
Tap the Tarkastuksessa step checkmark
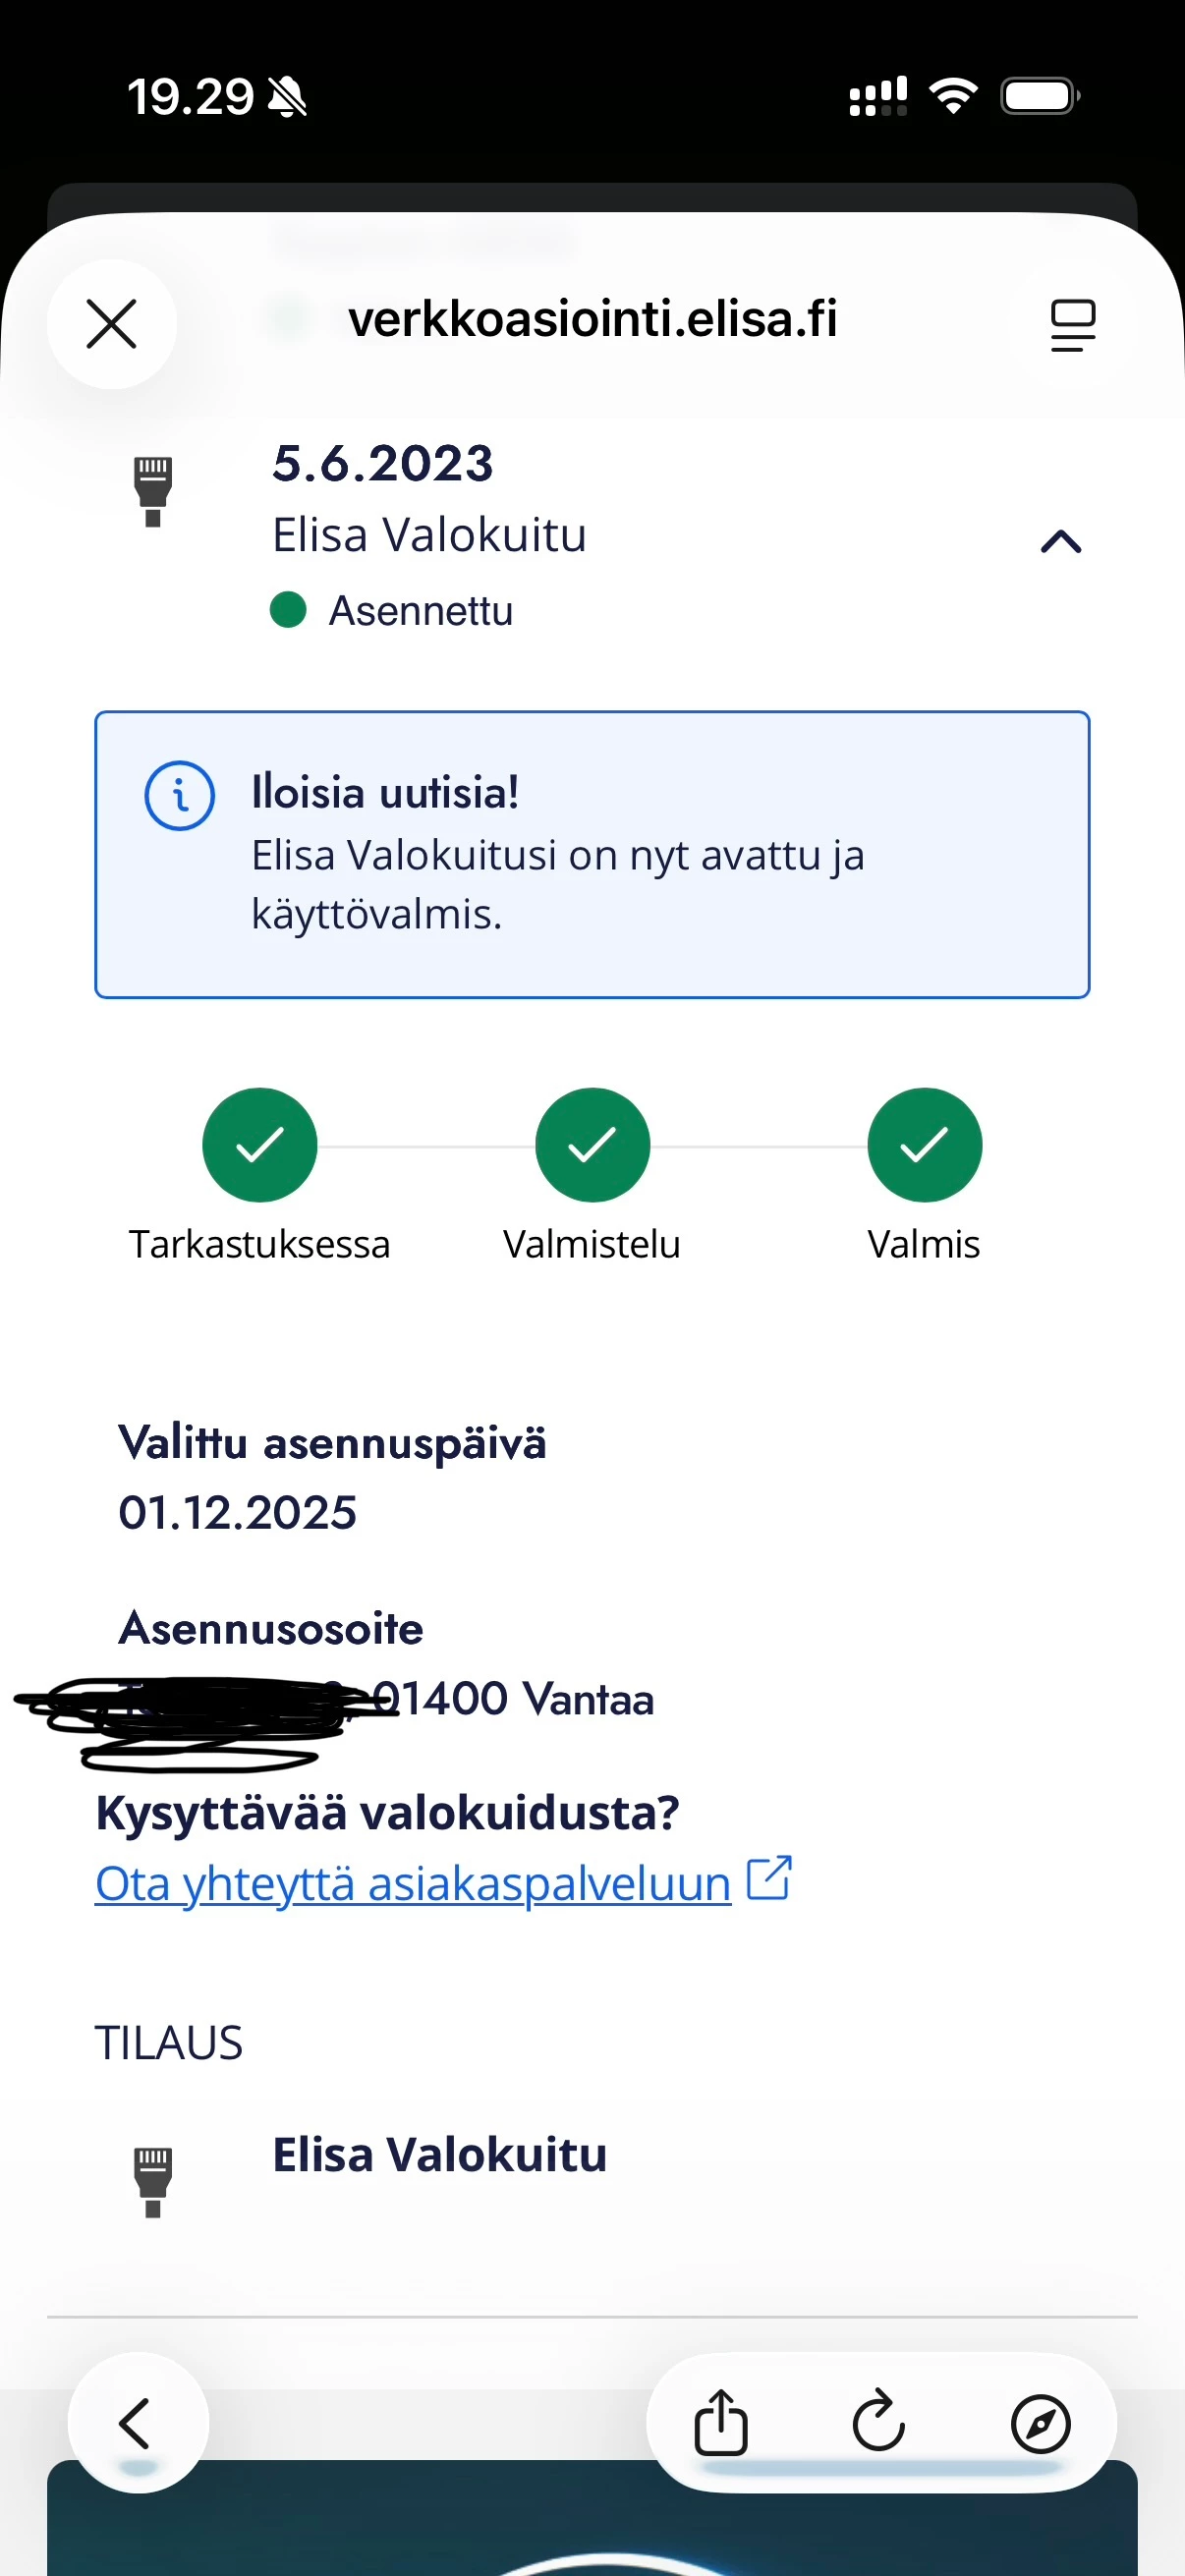pos(260,1144)
